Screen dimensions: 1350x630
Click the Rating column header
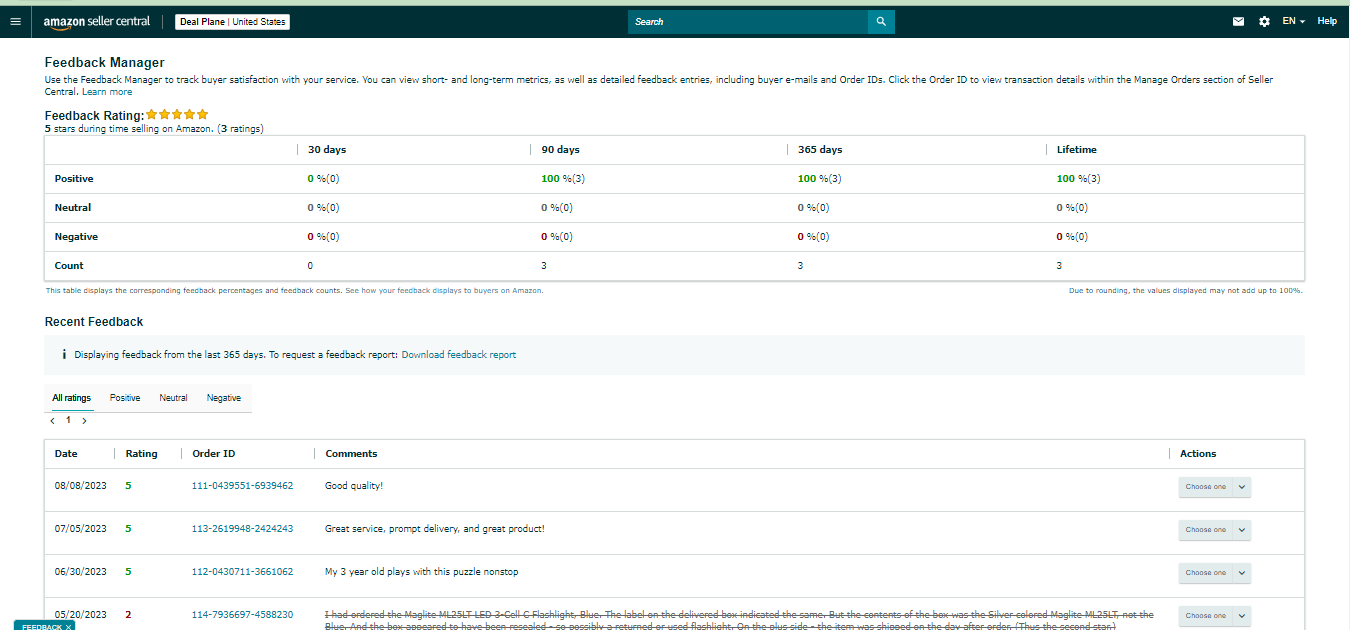[141, 454]
